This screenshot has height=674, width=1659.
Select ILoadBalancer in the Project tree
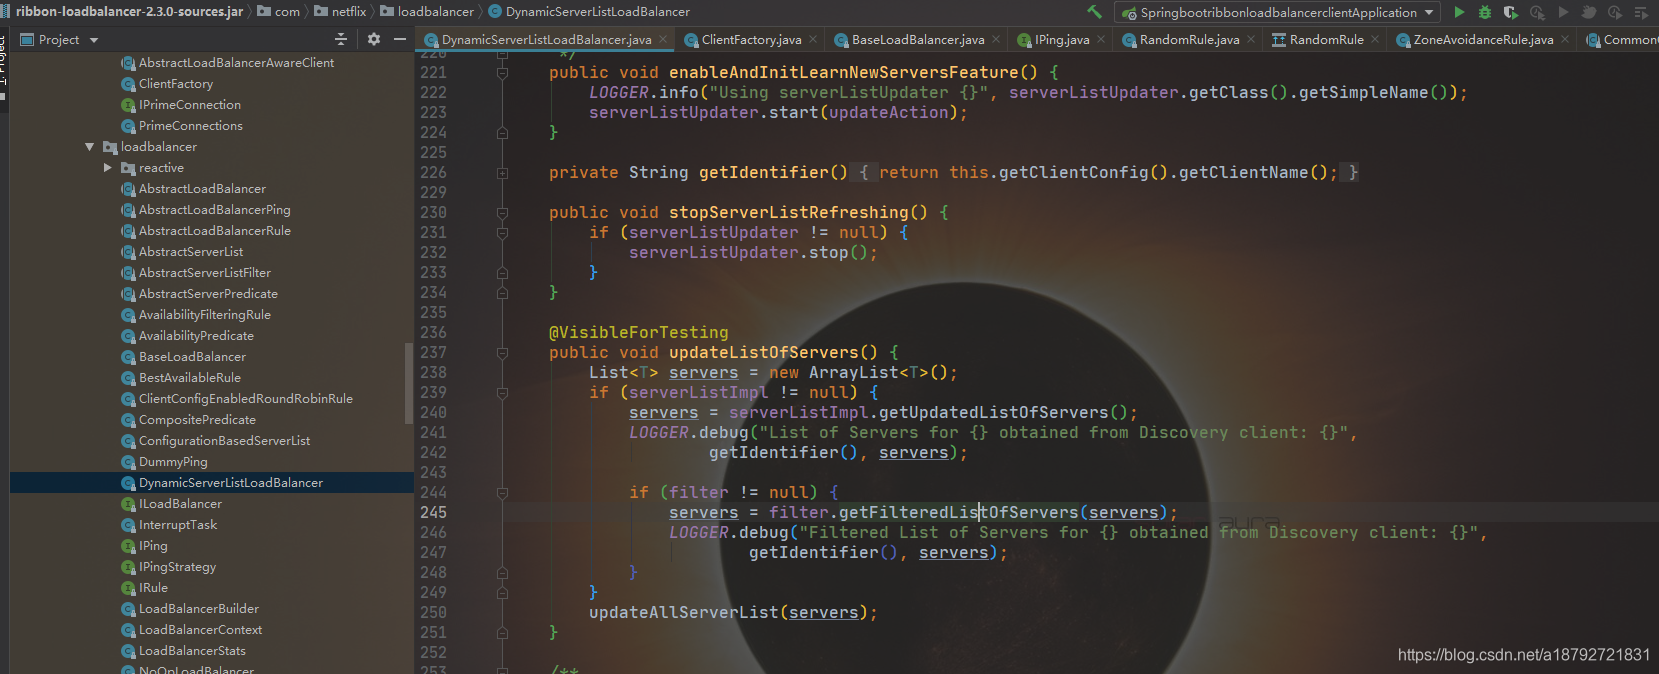pos(180,504)
